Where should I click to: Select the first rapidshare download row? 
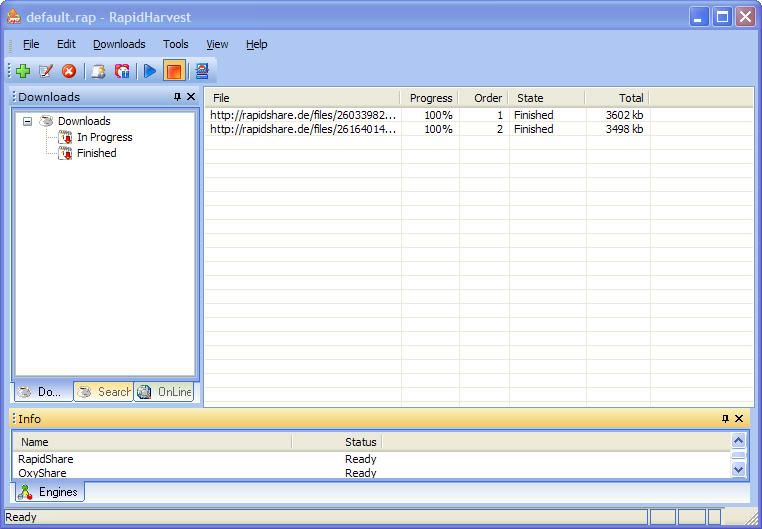pos(303,115)
